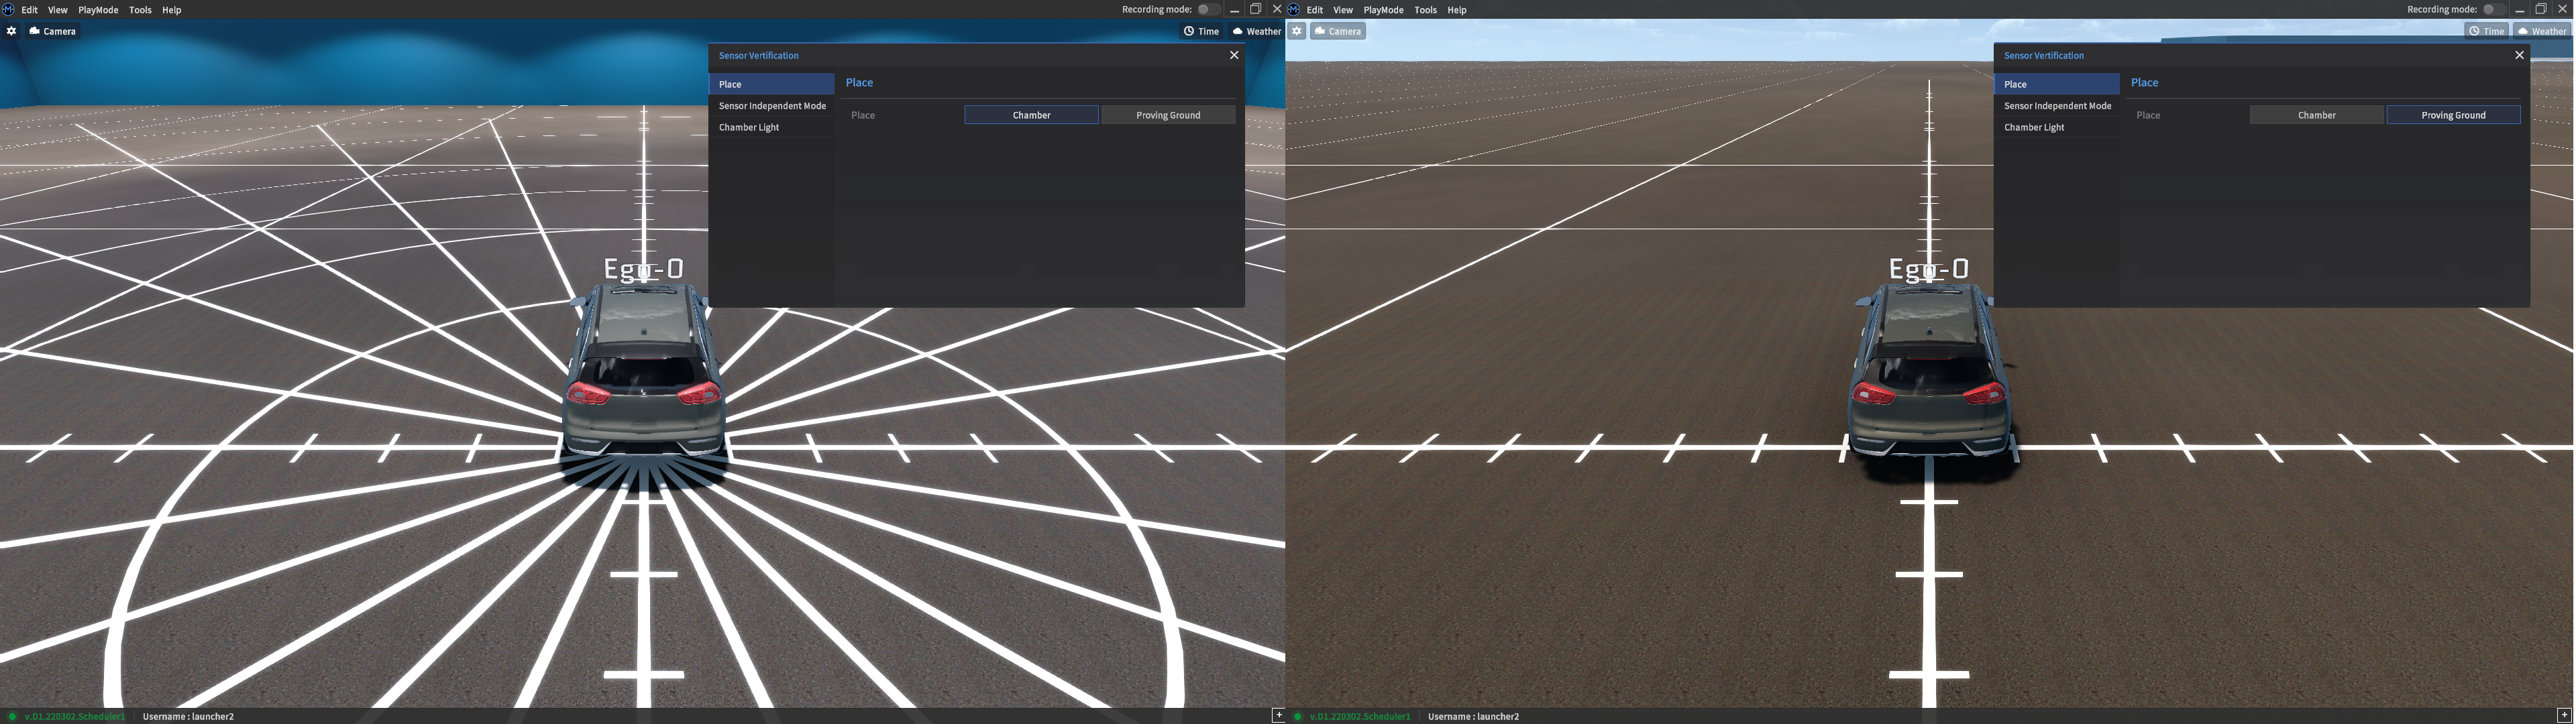
Task: Open View menu in left window
Action: (x=58, y=10)
